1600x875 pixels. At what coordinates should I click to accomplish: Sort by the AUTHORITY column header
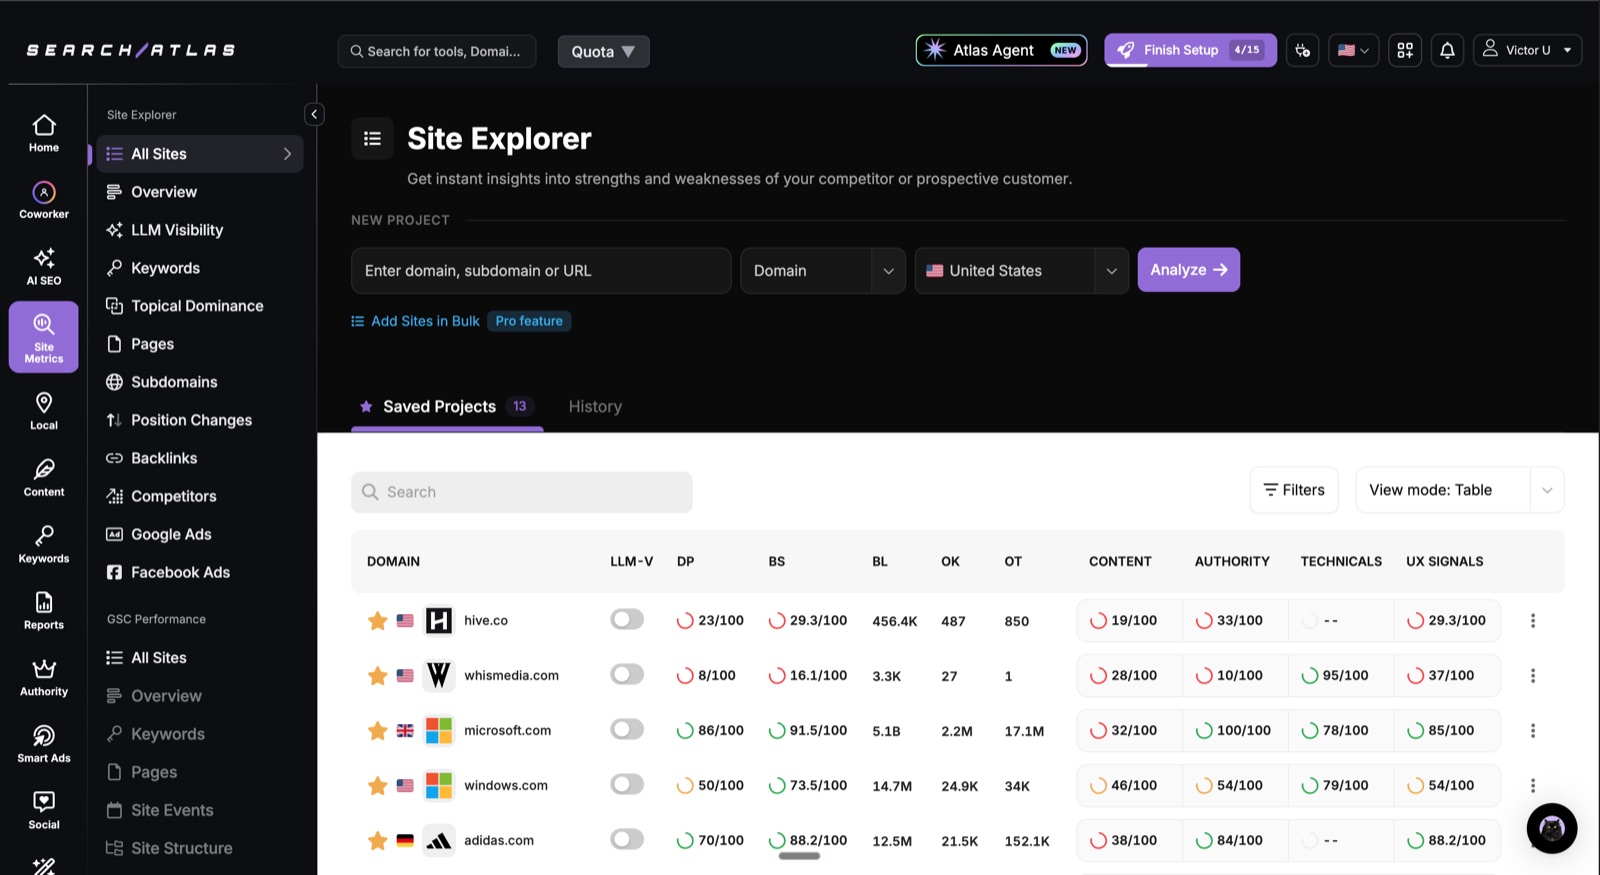coord(1232,562)
